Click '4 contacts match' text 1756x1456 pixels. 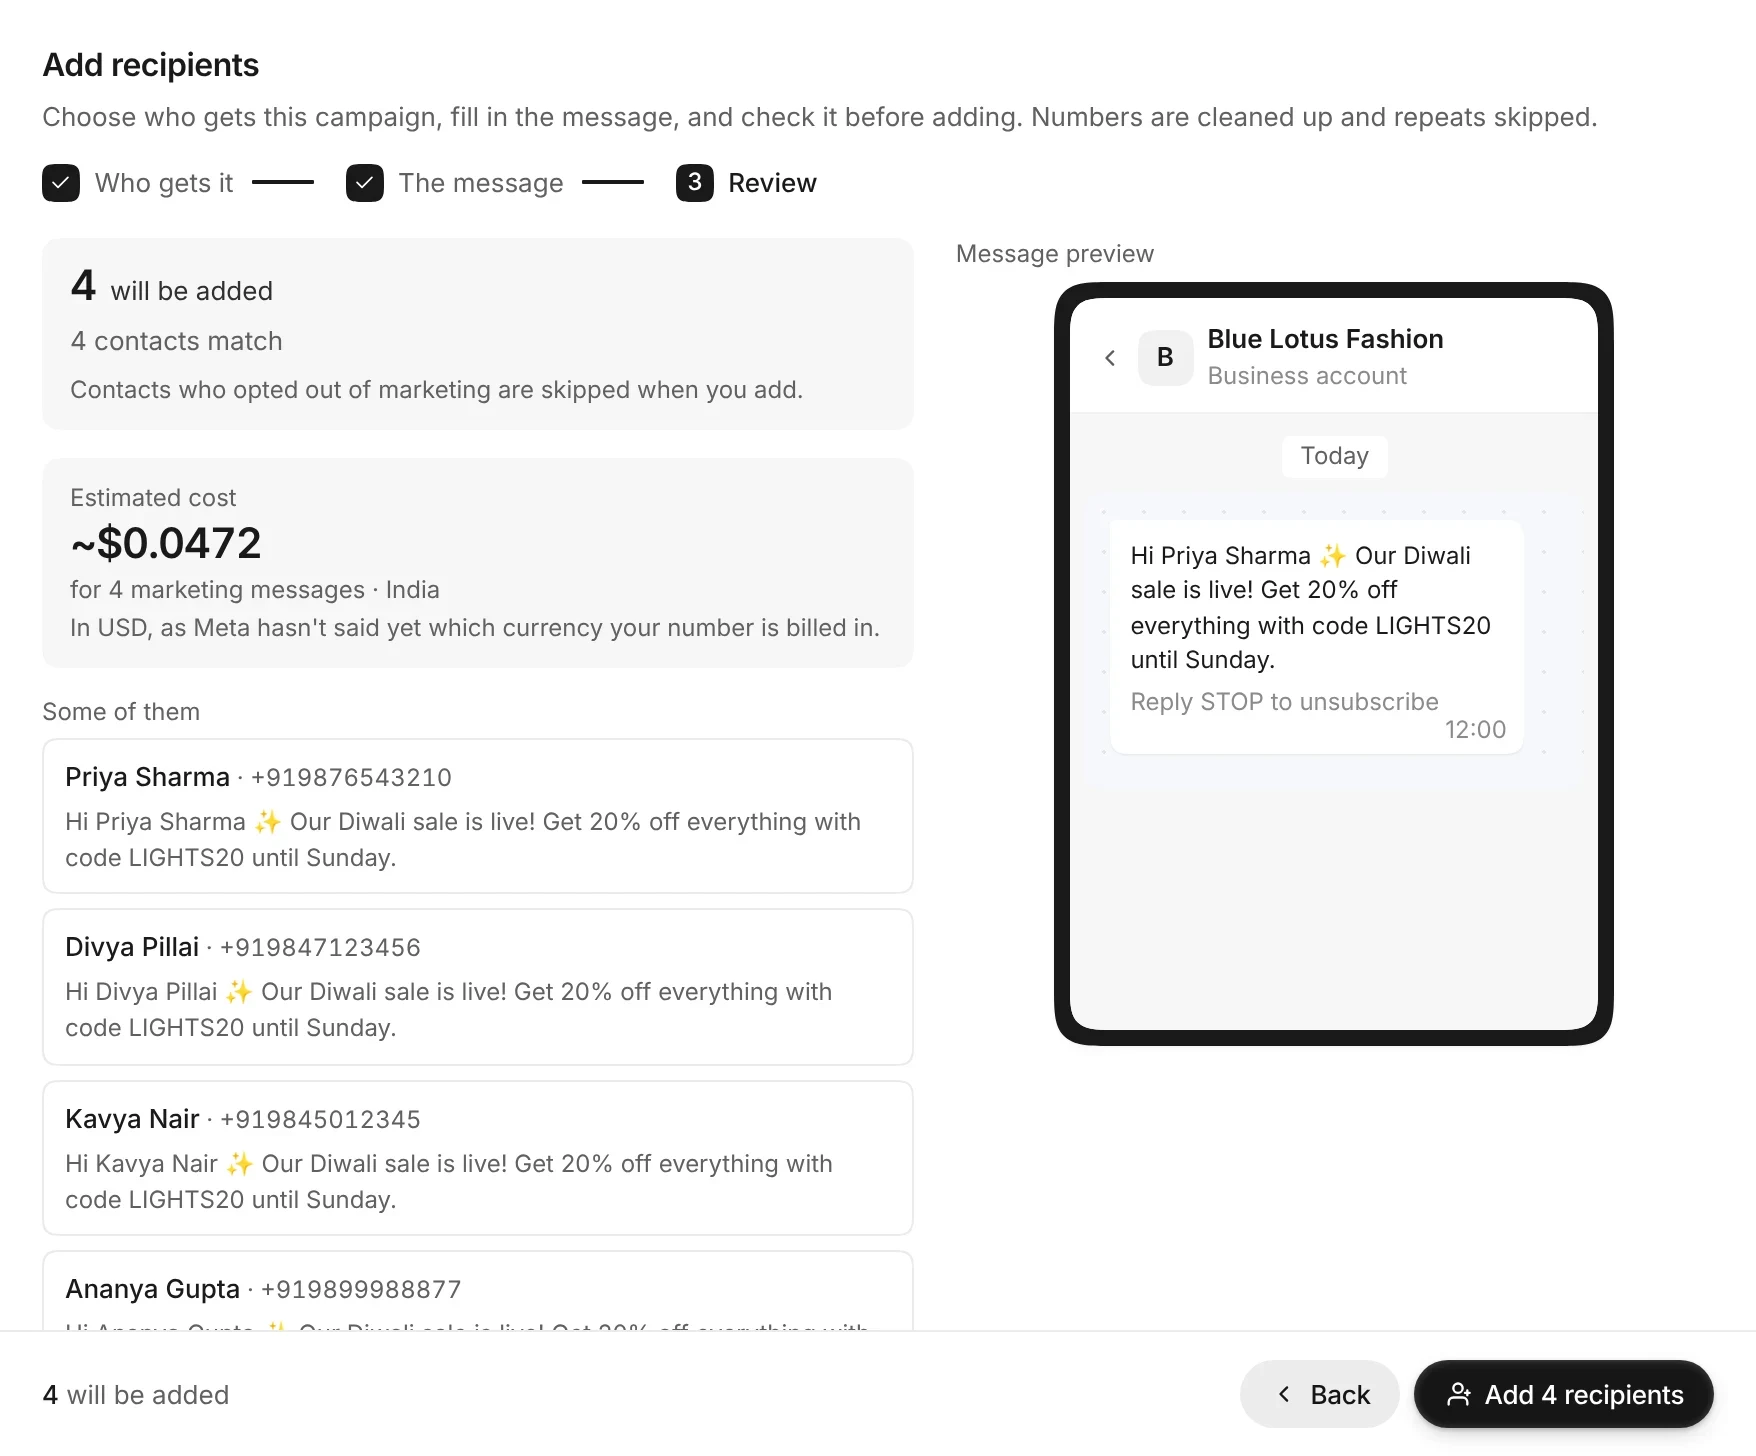tap(176, 341)
